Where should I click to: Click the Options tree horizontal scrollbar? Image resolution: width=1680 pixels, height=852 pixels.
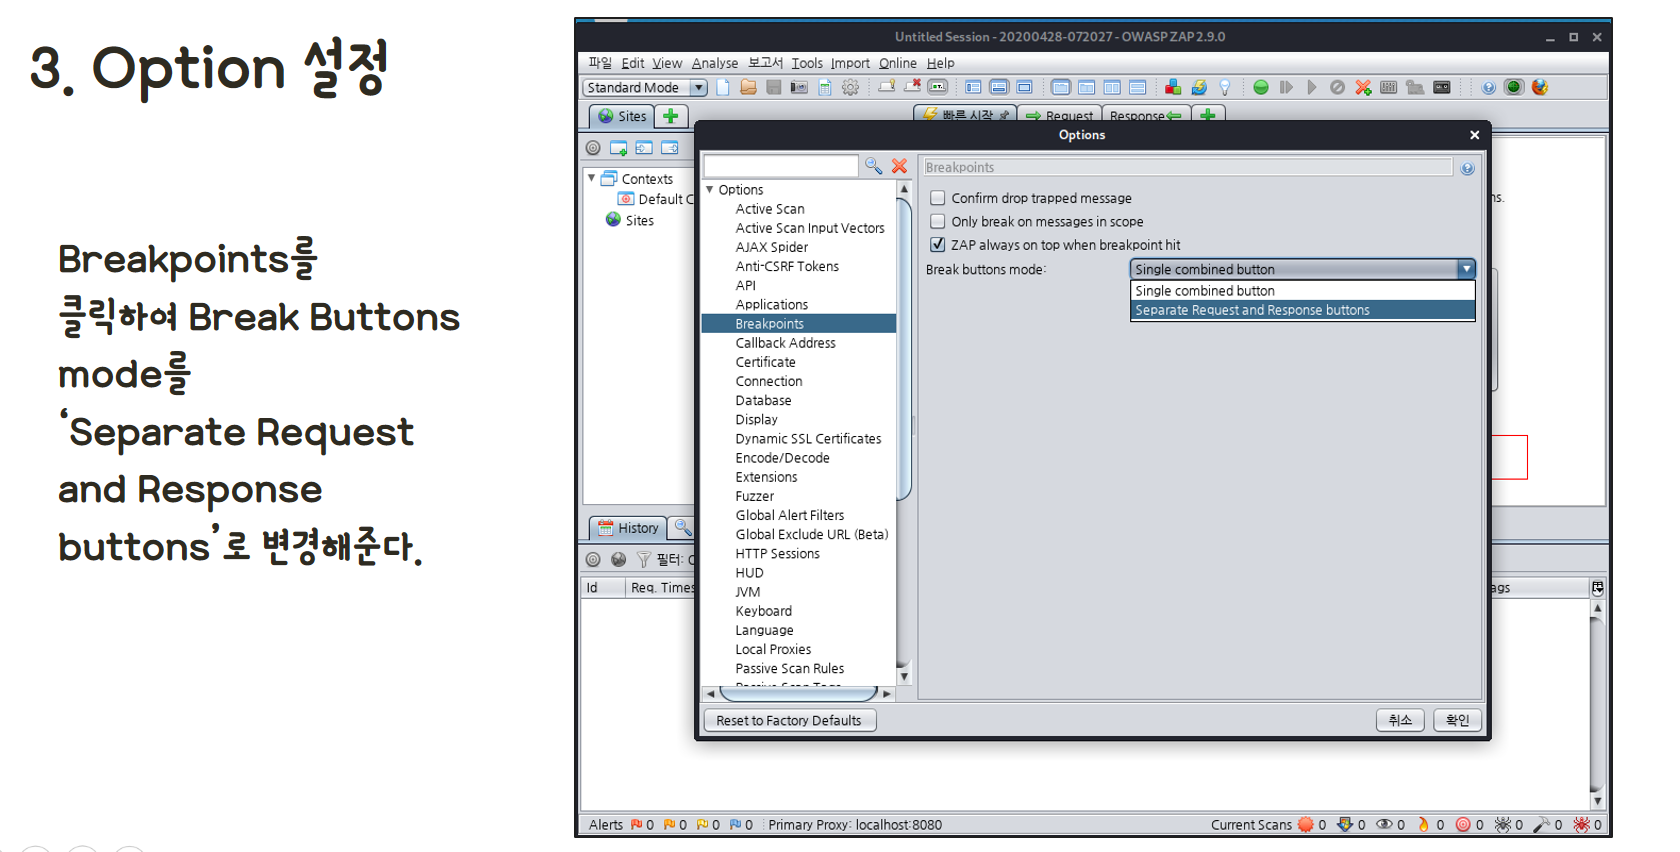coord(798,693)
